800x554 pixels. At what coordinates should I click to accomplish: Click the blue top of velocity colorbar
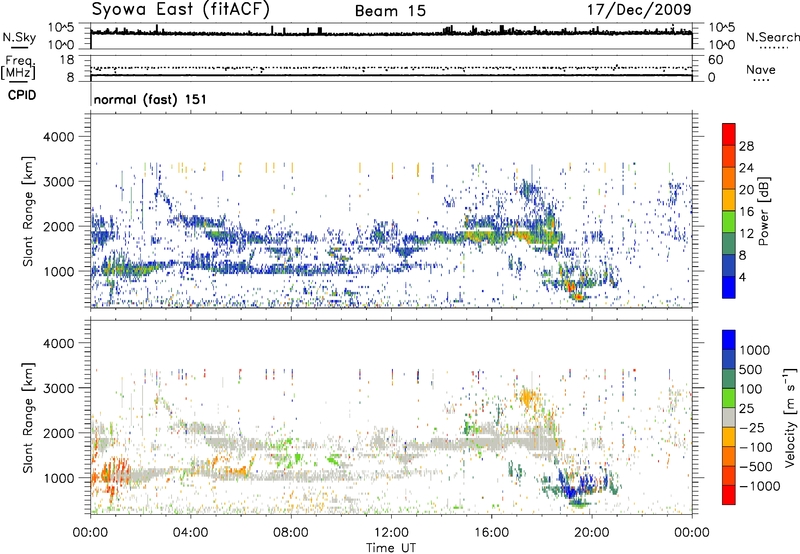click(x=729, y=340)
